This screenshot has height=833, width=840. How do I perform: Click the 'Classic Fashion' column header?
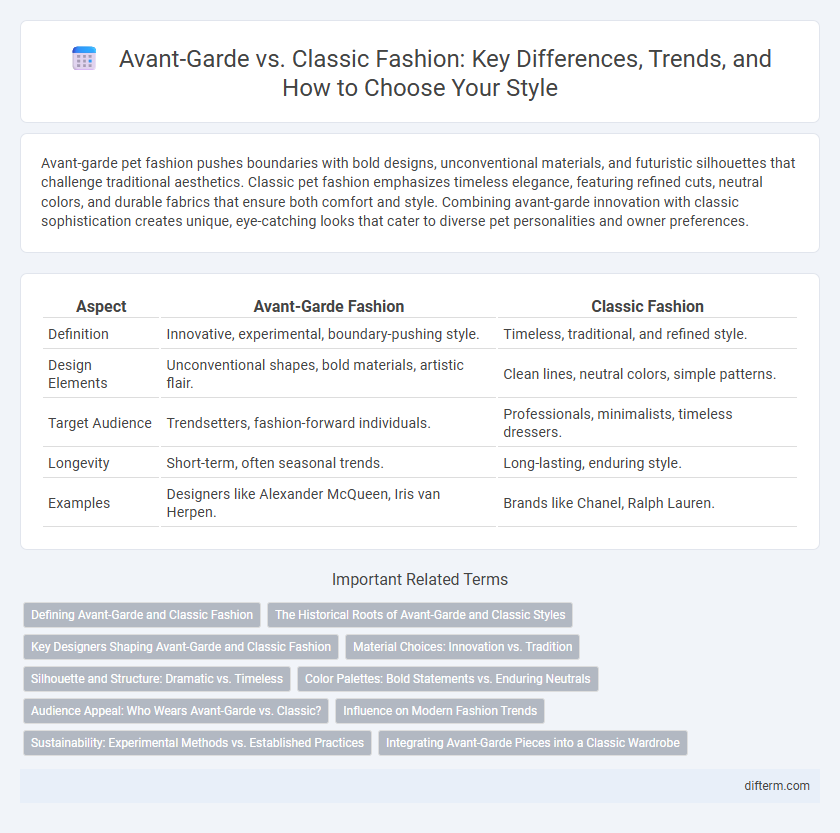coord(647,306)
